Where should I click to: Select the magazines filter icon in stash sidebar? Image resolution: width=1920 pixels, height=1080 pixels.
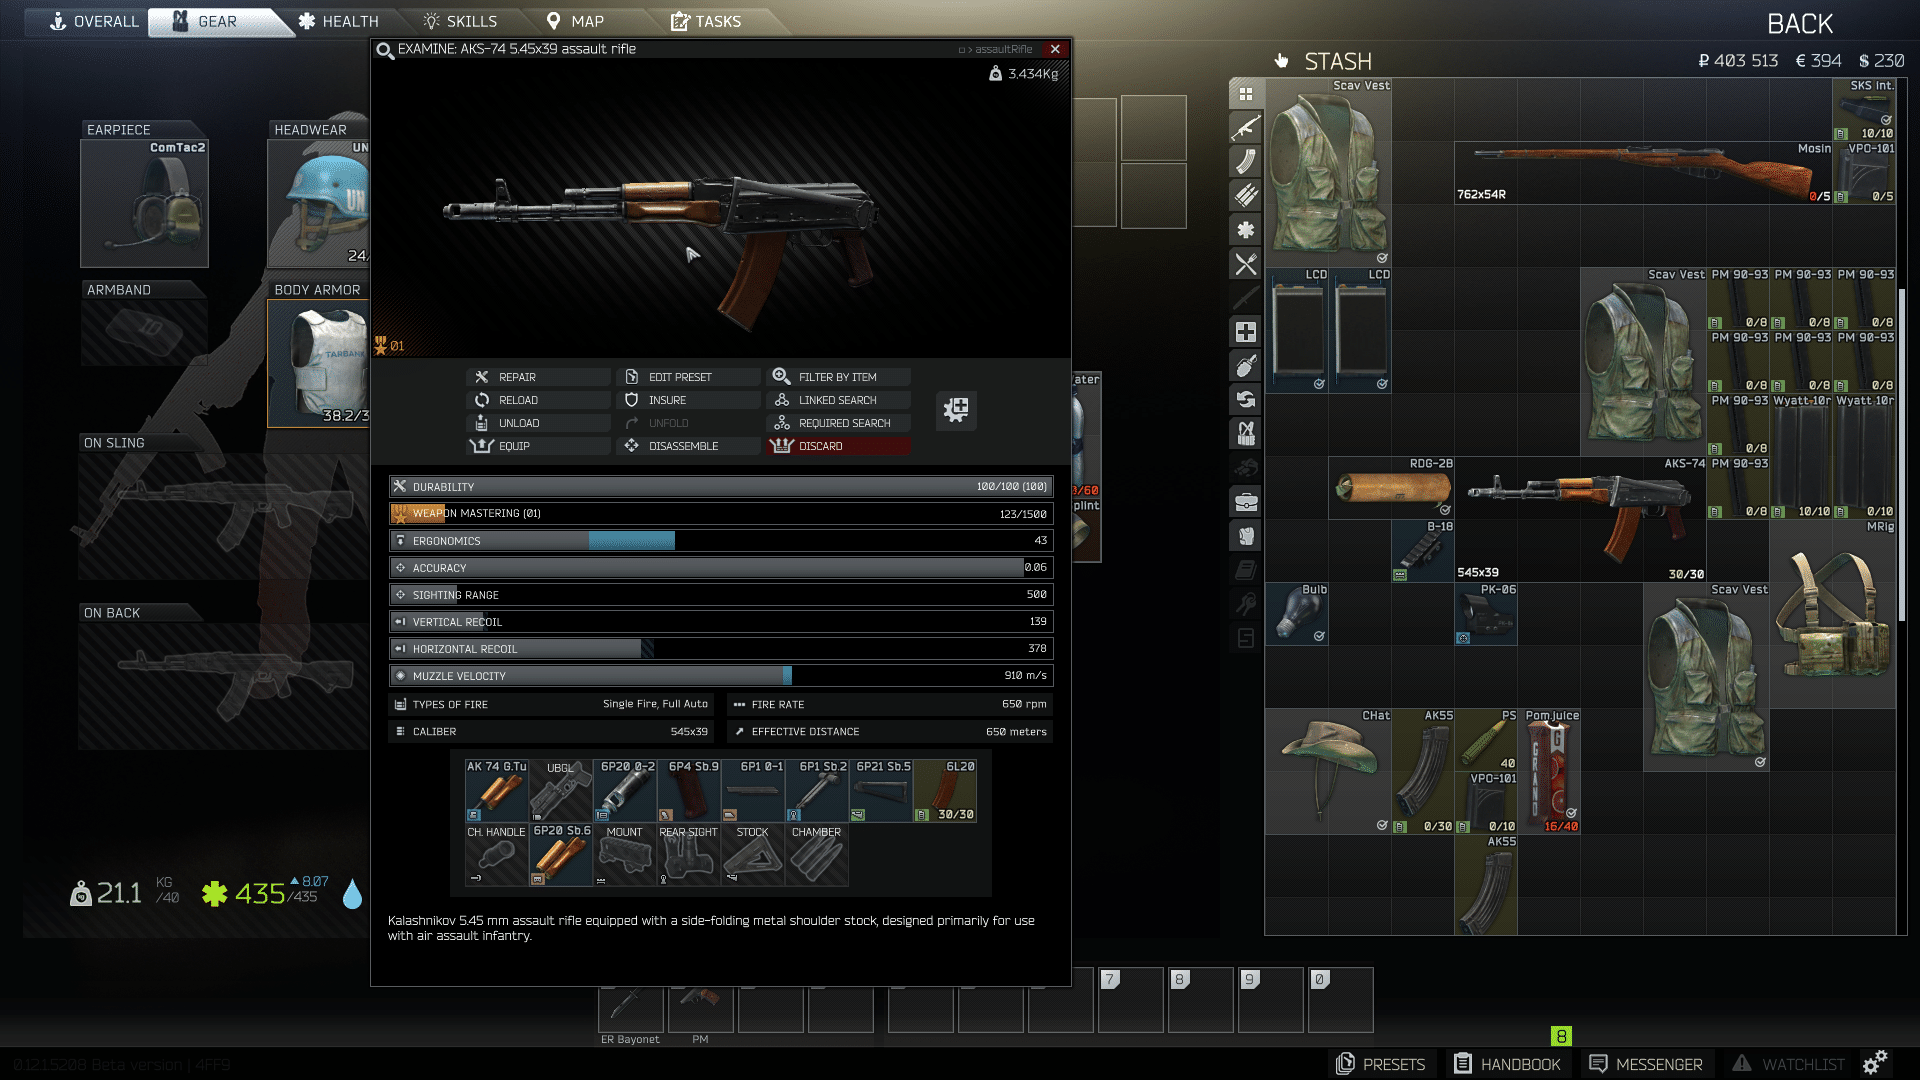coord(1245,162)
